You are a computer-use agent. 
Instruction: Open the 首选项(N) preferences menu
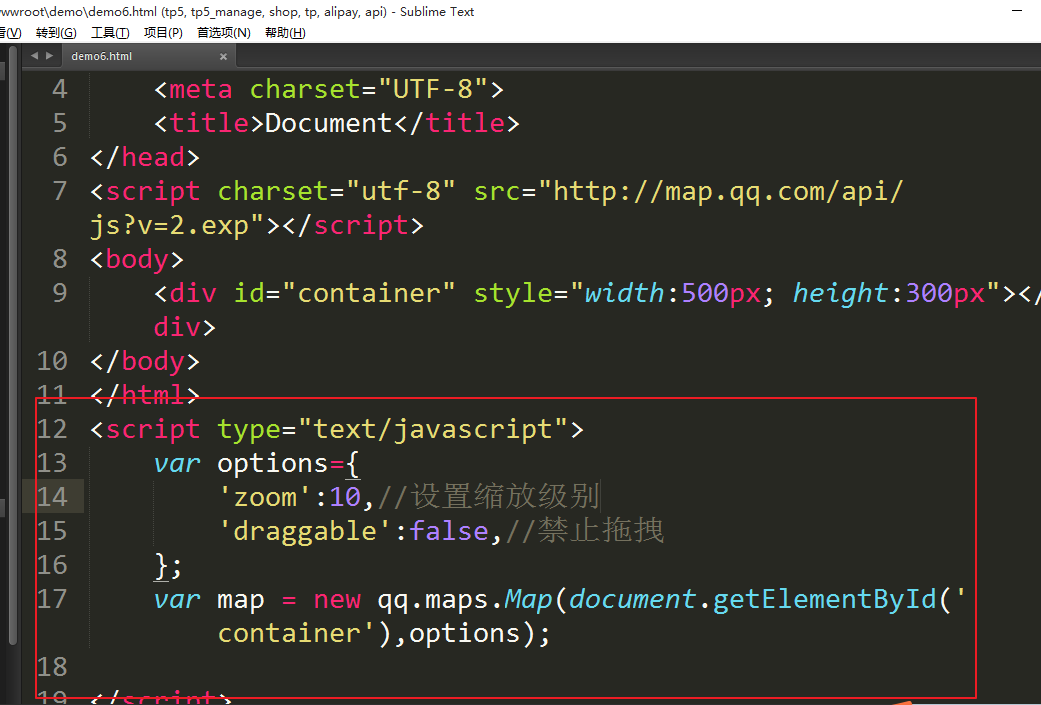[x=224, y=32]
